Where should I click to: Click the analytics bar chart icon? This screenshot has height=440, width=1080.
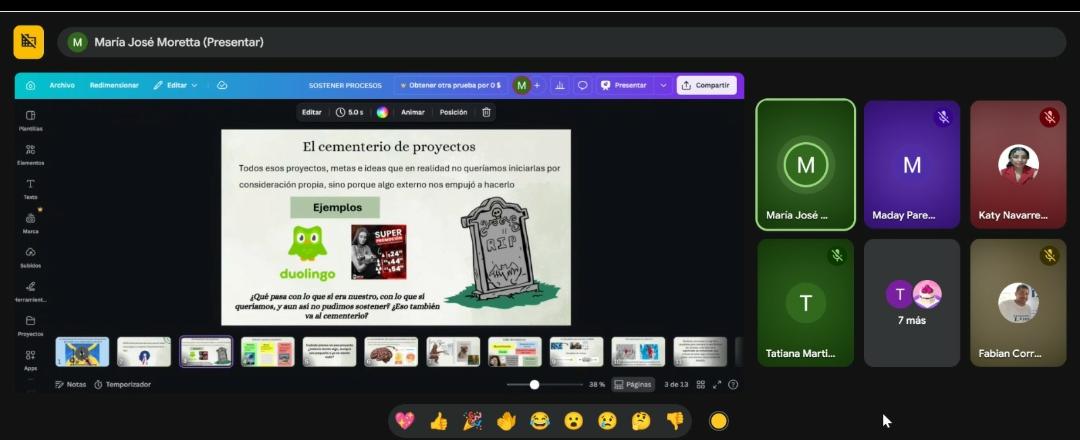(559, 85)
